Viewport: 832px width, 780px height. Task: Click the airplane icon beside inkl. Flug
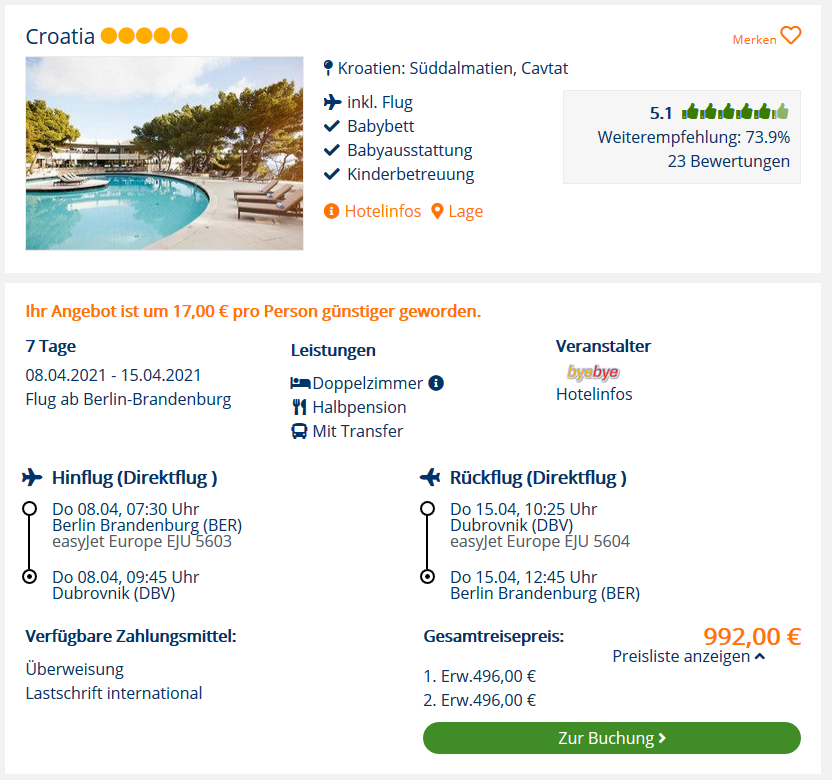point(332,102)
